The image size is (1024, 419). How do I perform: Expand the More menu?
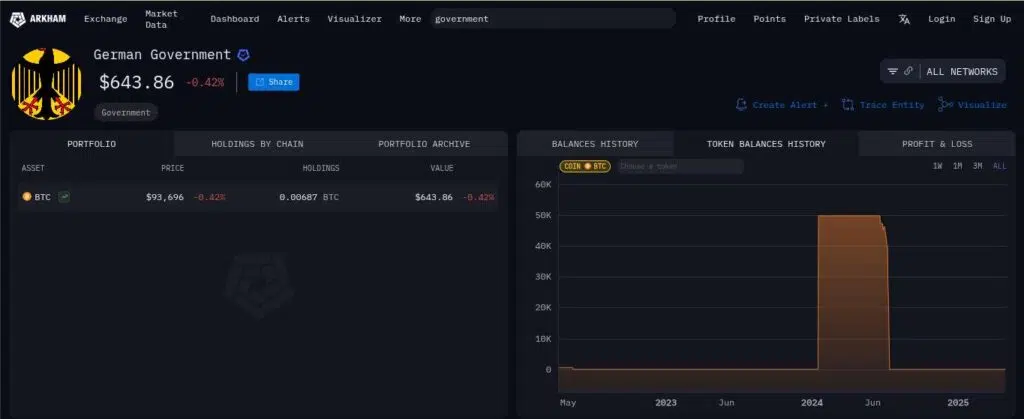(x=410, y=19)
